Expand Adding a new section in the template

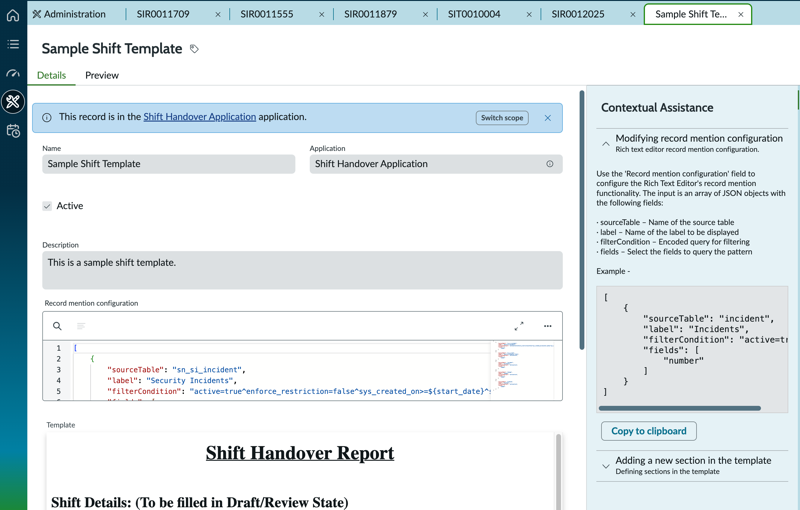(606, 466)
